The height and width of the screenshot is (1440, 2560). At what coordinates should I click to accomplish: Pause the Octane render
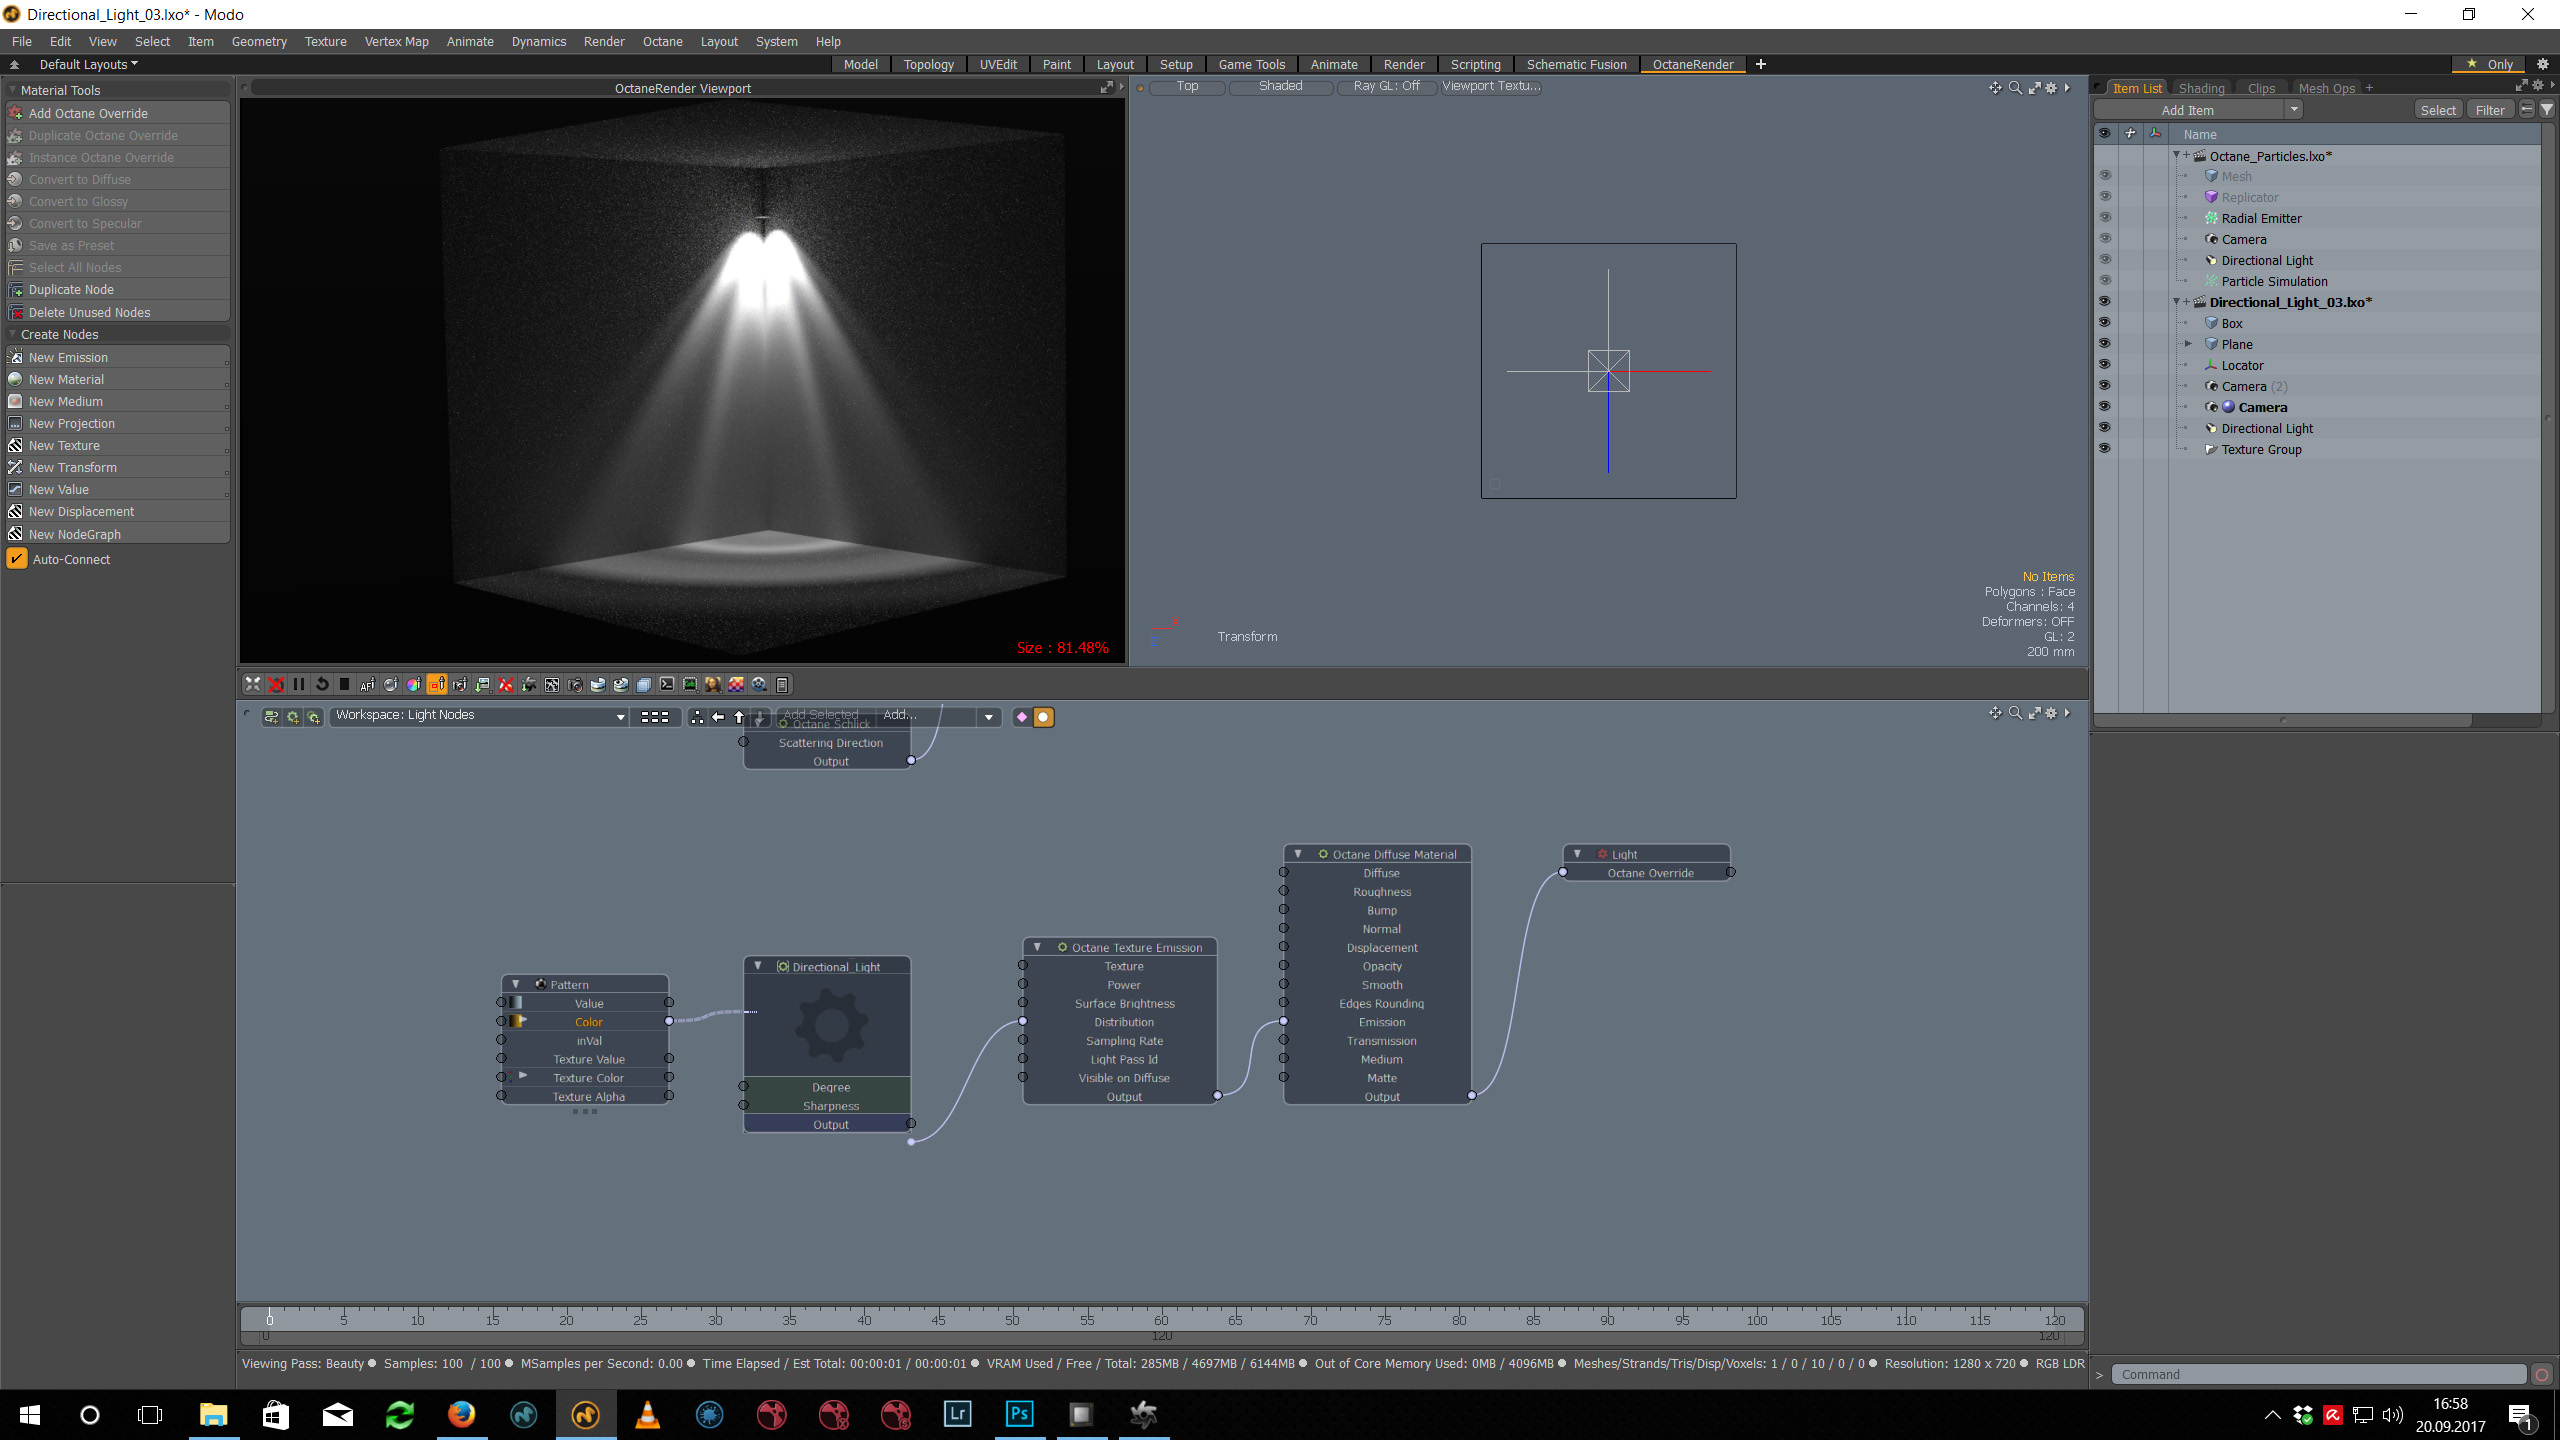pyautogui.click(x=299, y=685)
